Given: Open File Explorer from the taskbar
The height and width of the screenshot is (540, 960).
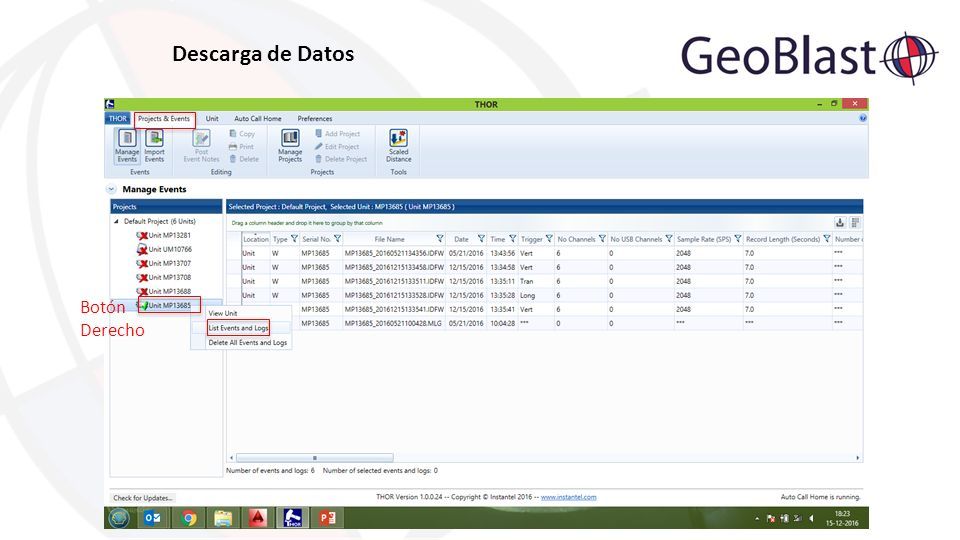Looking at the screenshot, I should click(223, 518).
